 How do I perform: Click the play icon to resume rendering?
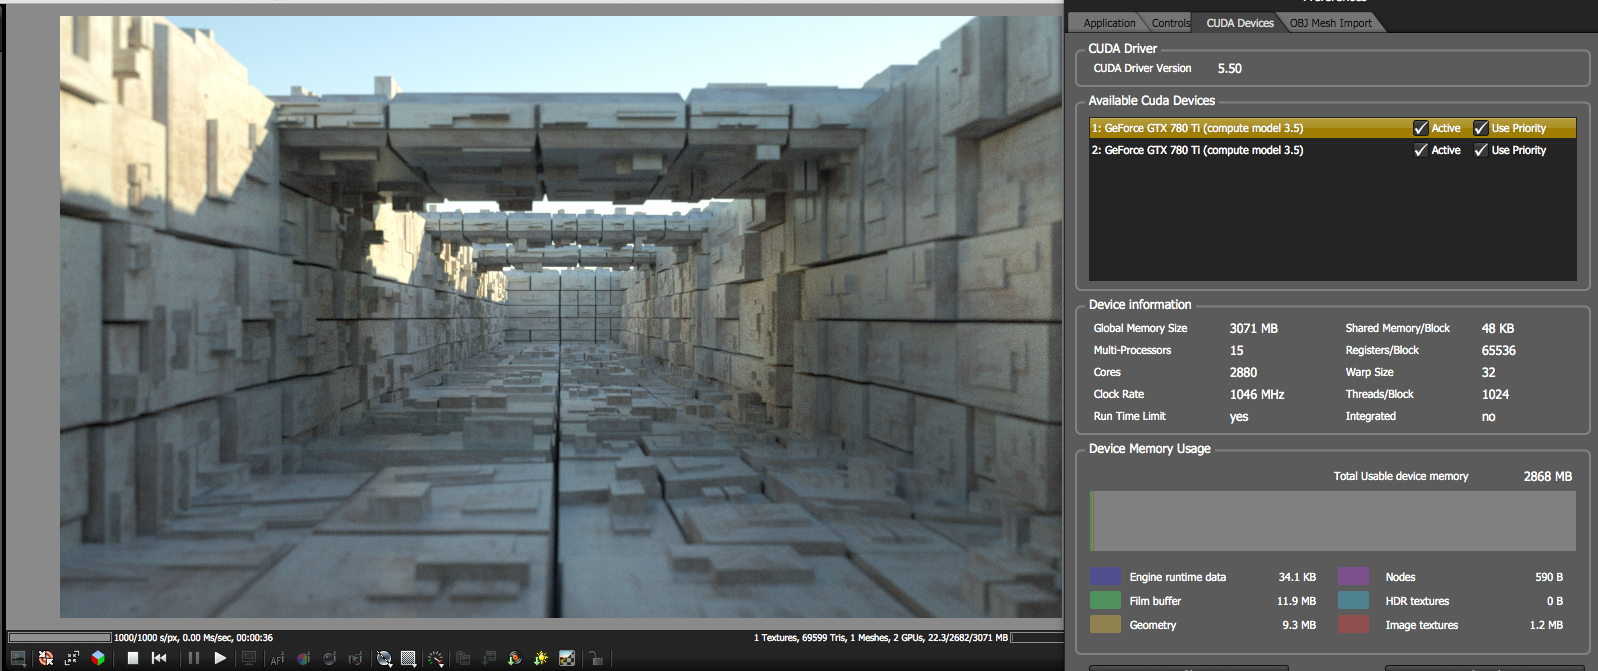pyautogui.click(x=220, y=658)
